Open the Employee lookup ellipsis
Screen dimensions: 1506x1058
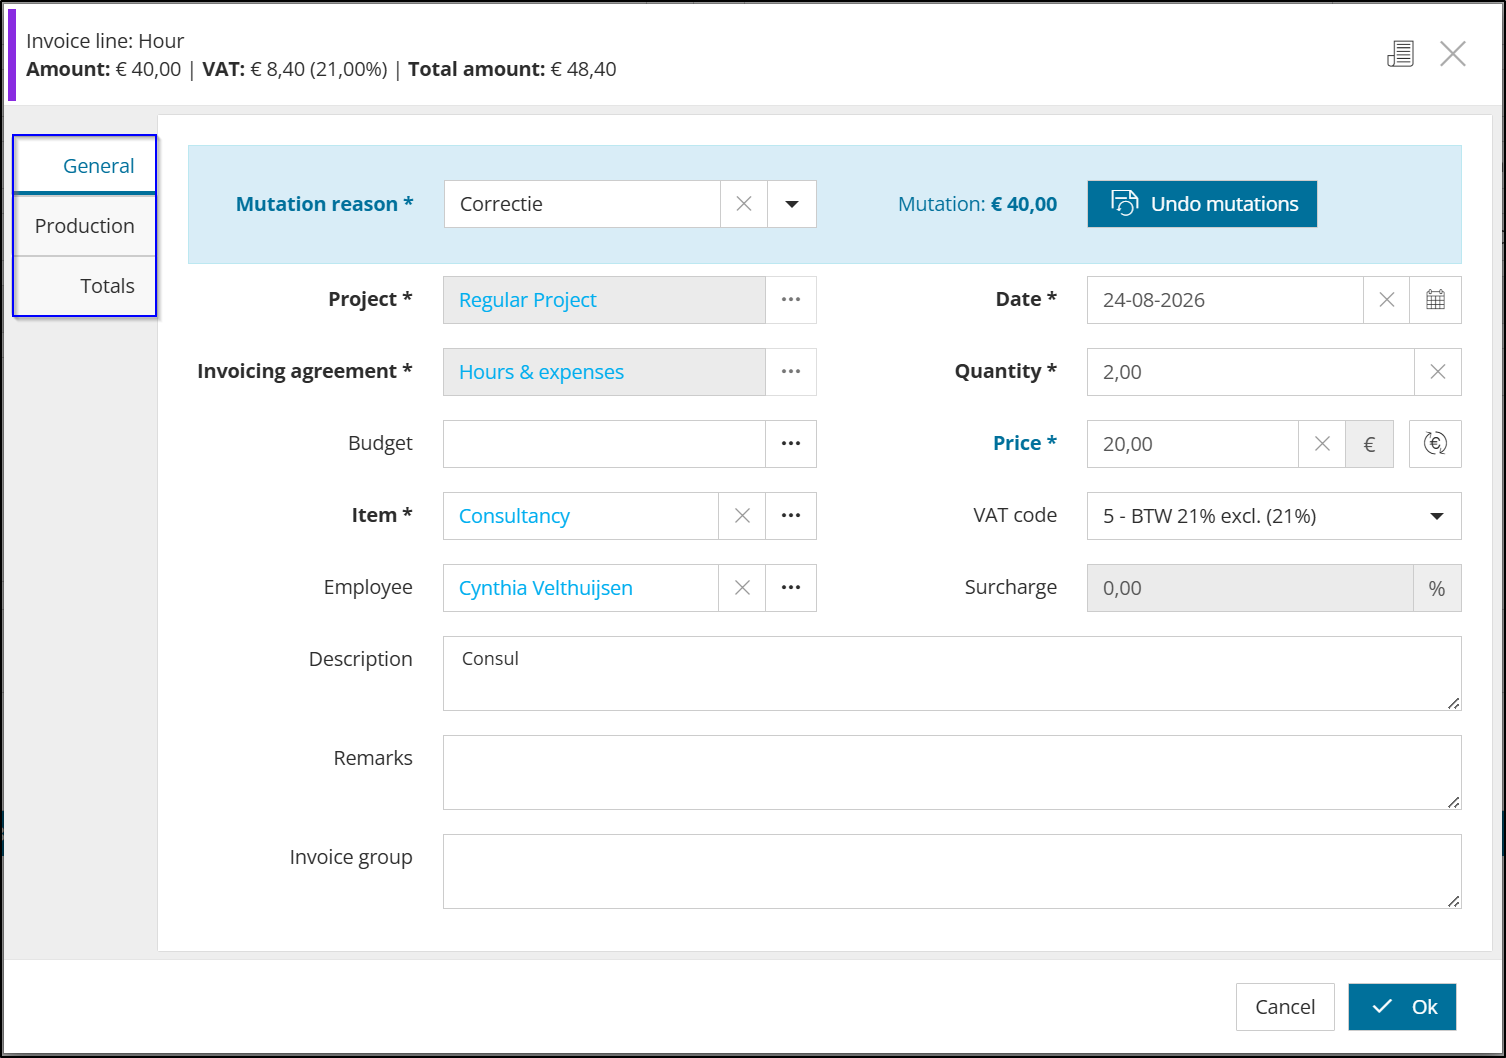[791, 588]
